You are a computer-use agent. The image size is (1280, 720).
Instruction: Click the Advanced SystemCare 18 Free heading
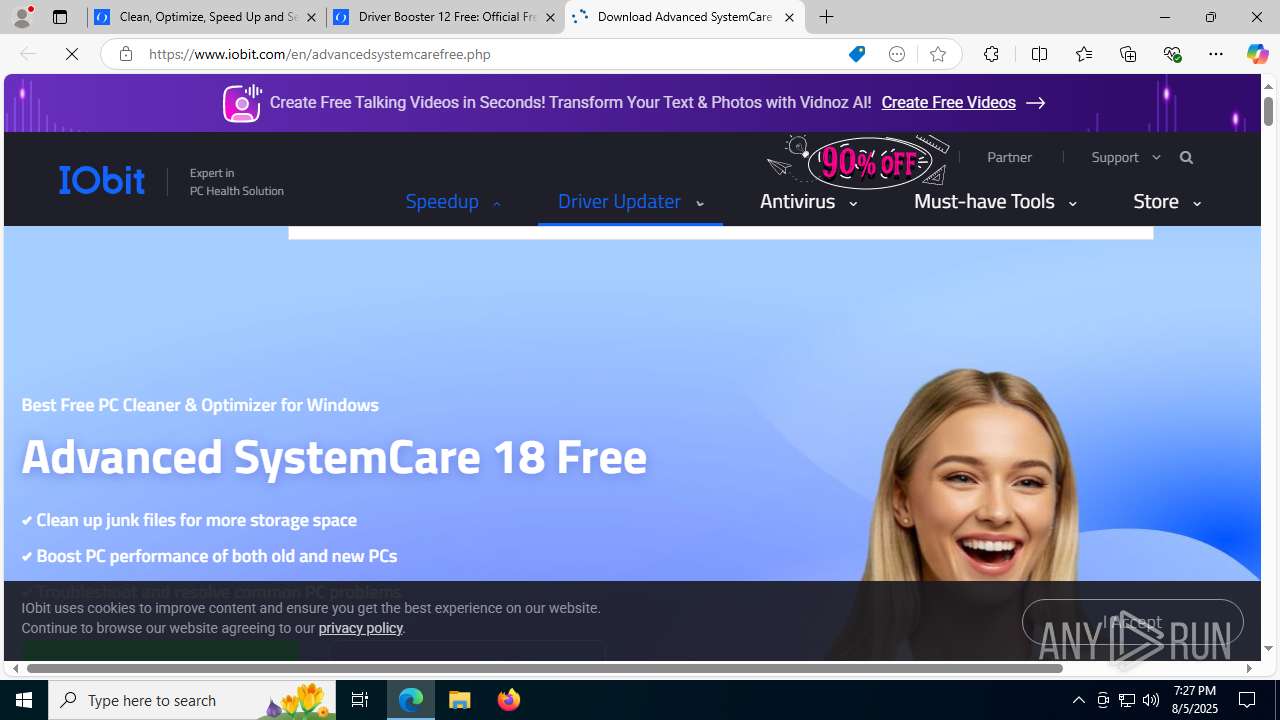click(x=334, y=456)
